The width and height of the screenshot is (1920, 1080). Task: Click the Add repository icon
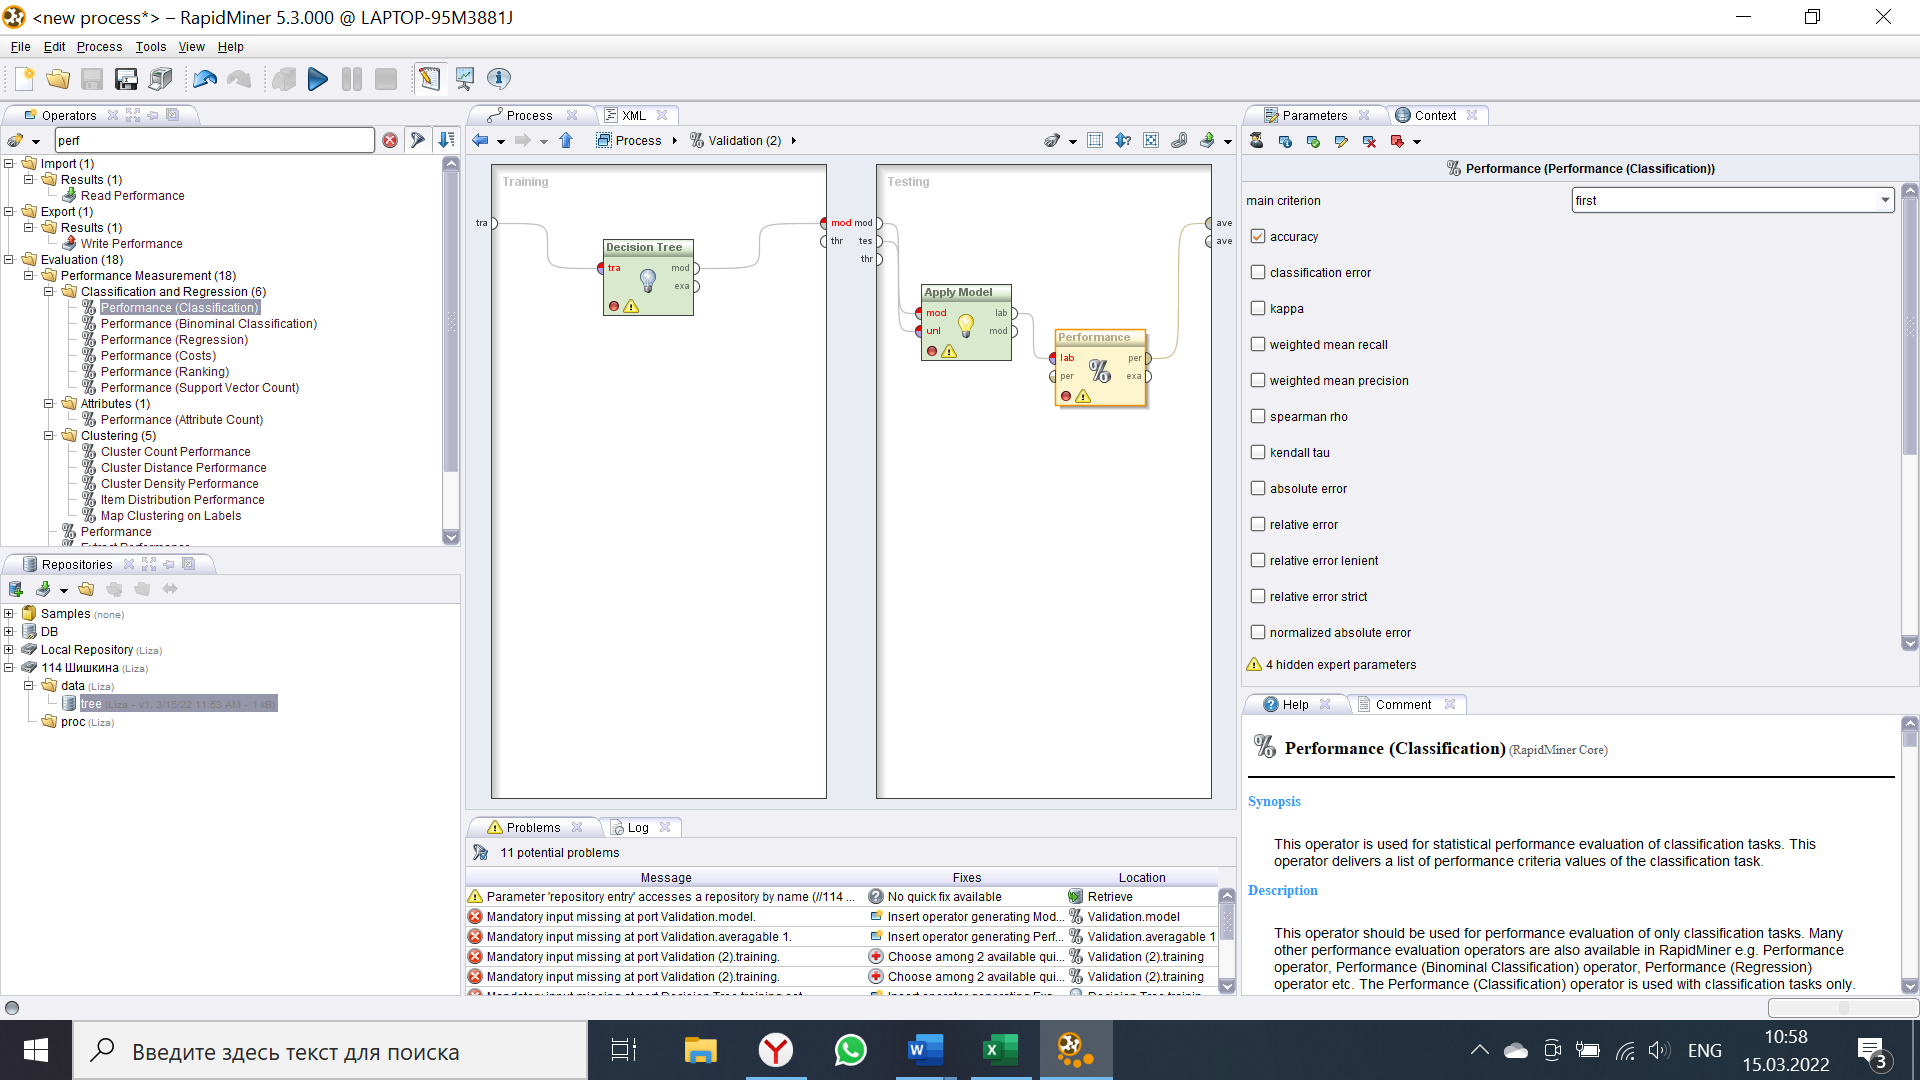16,589
